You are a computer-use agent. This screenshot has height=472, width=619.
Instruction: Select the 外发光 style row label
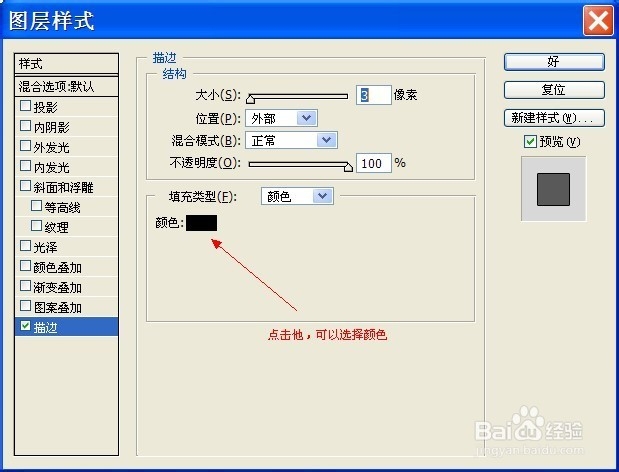click(x=51, y=147)
